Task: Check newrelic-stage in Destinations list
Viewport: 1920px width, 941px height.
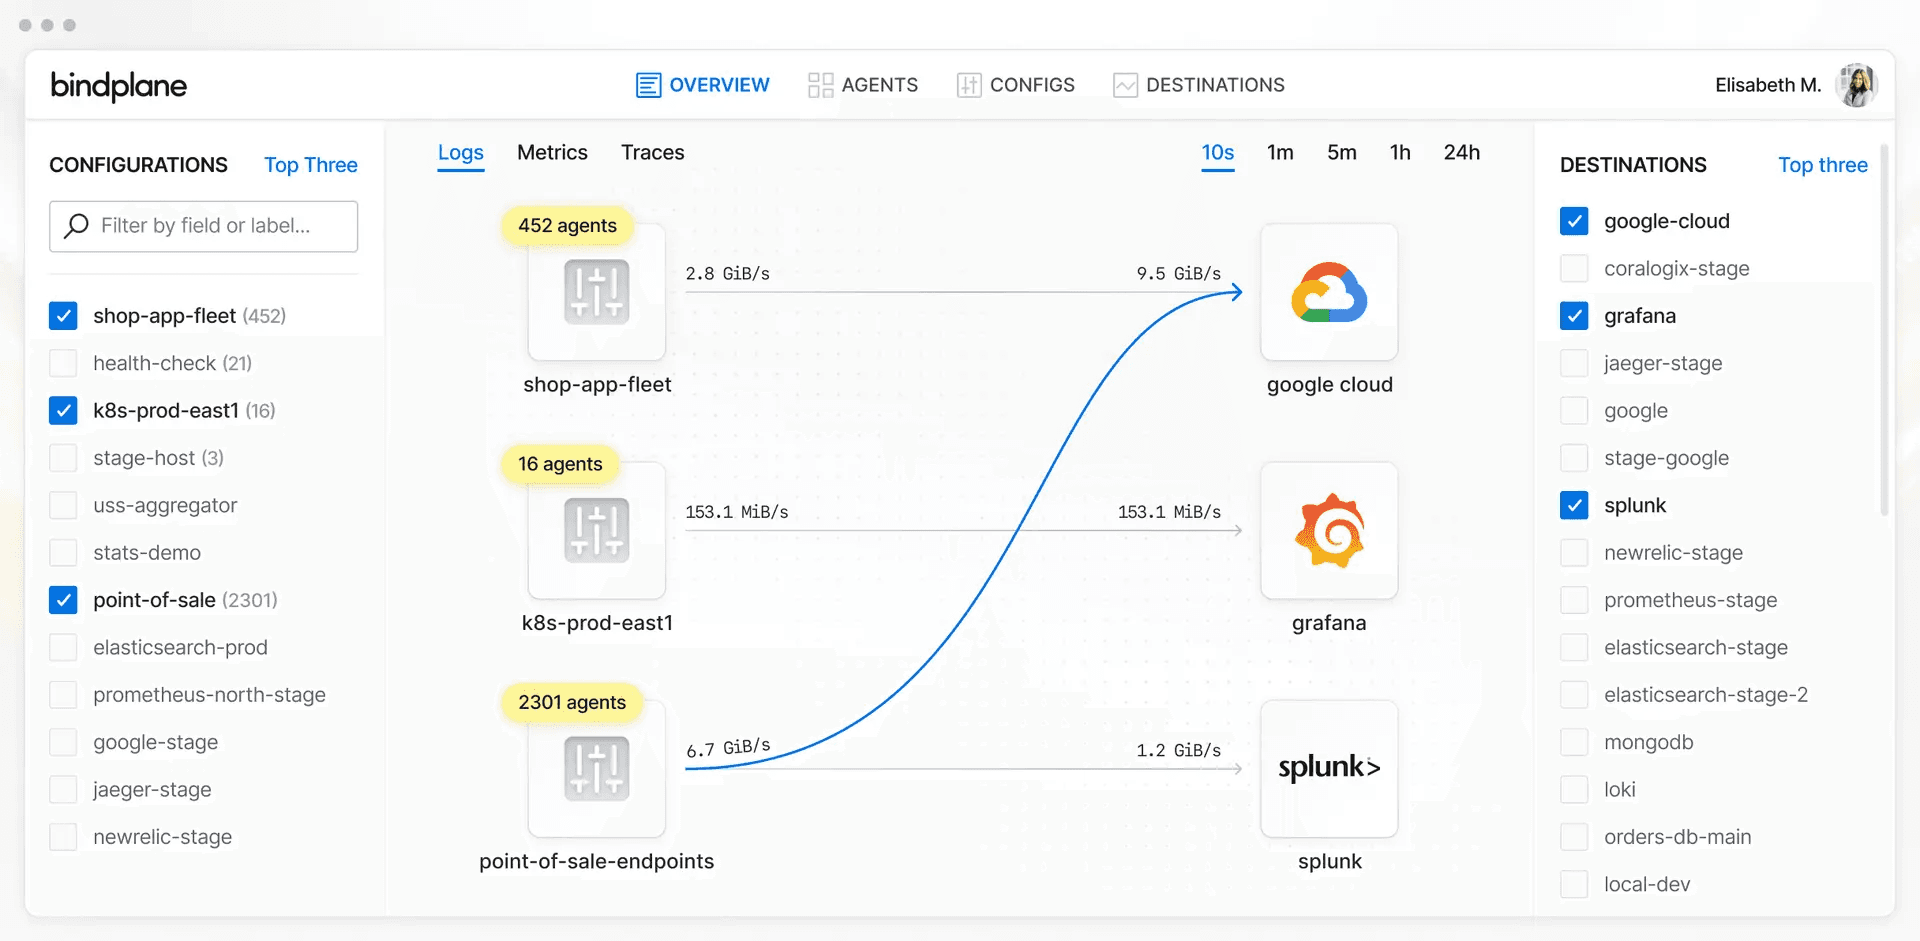Action: click(x=1574, y=552)
